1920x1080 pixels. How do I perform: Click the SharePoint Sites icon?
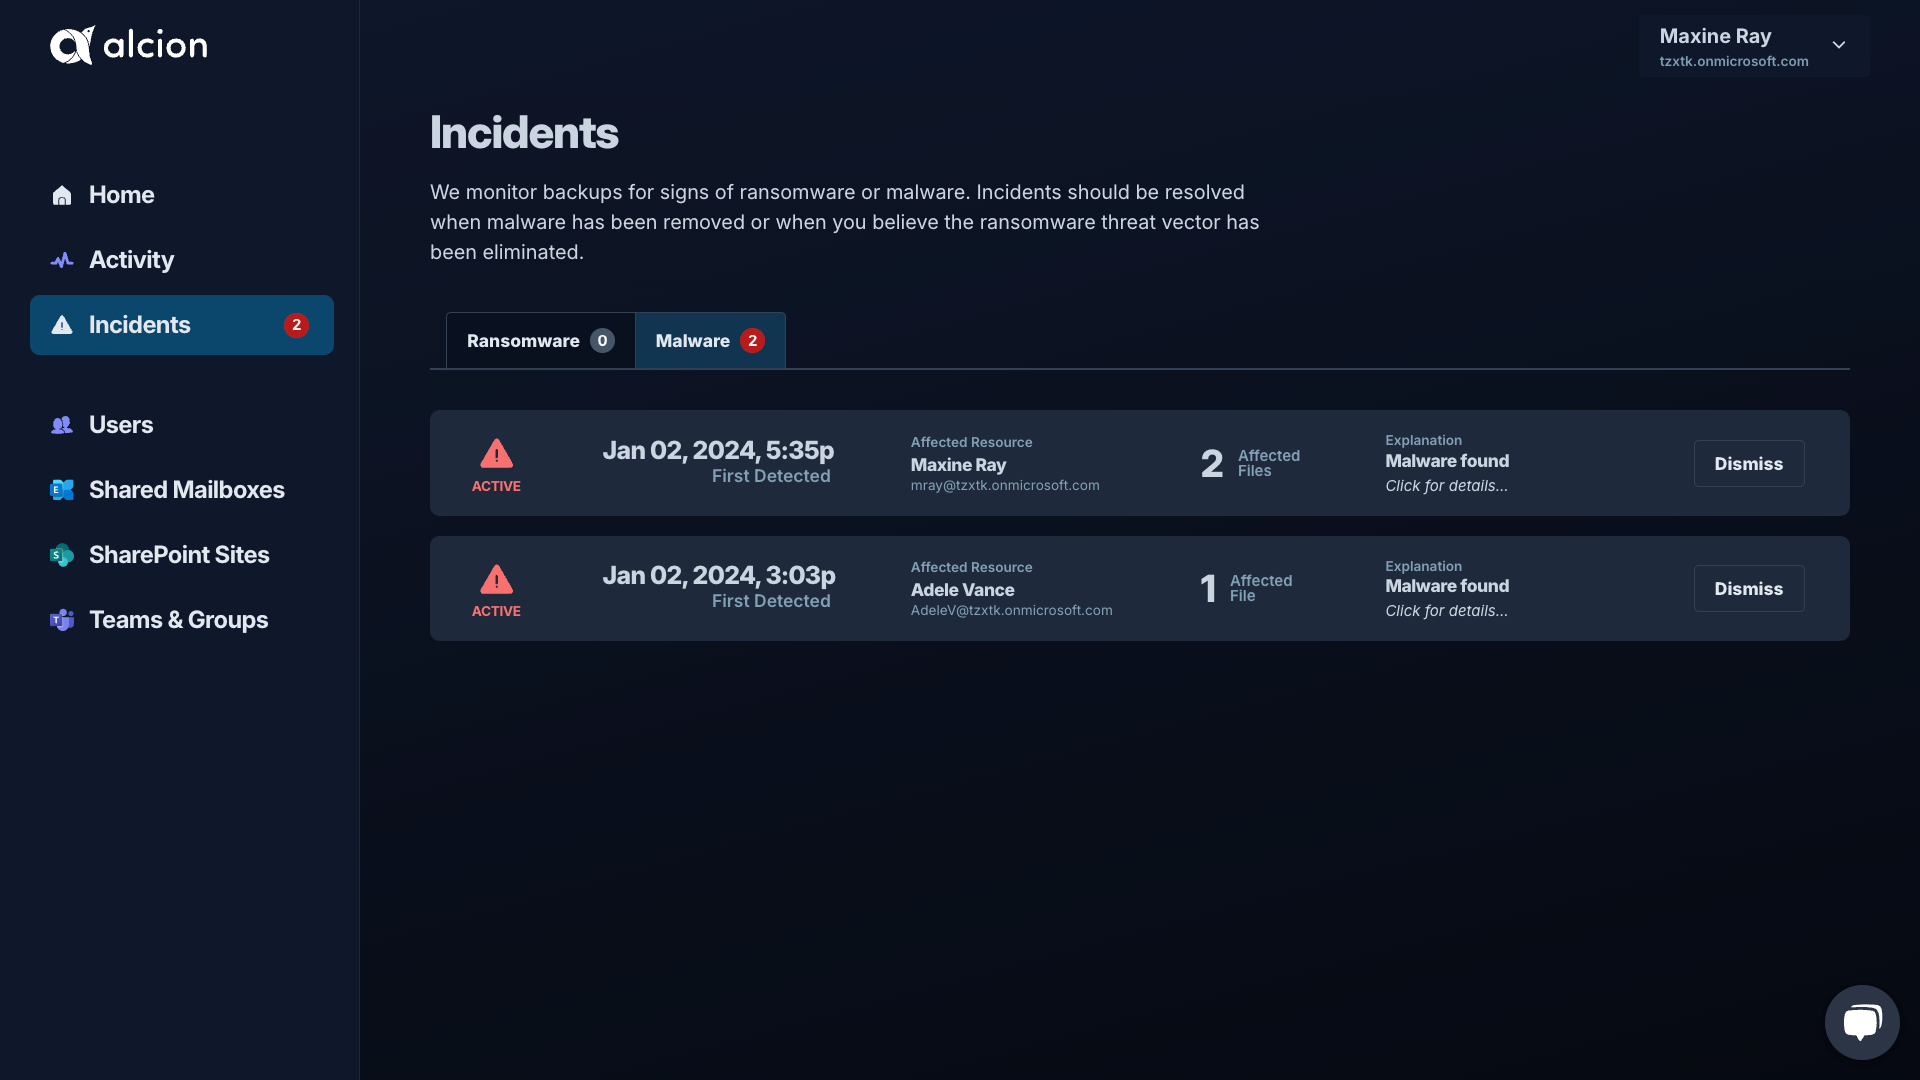point(62,555)
